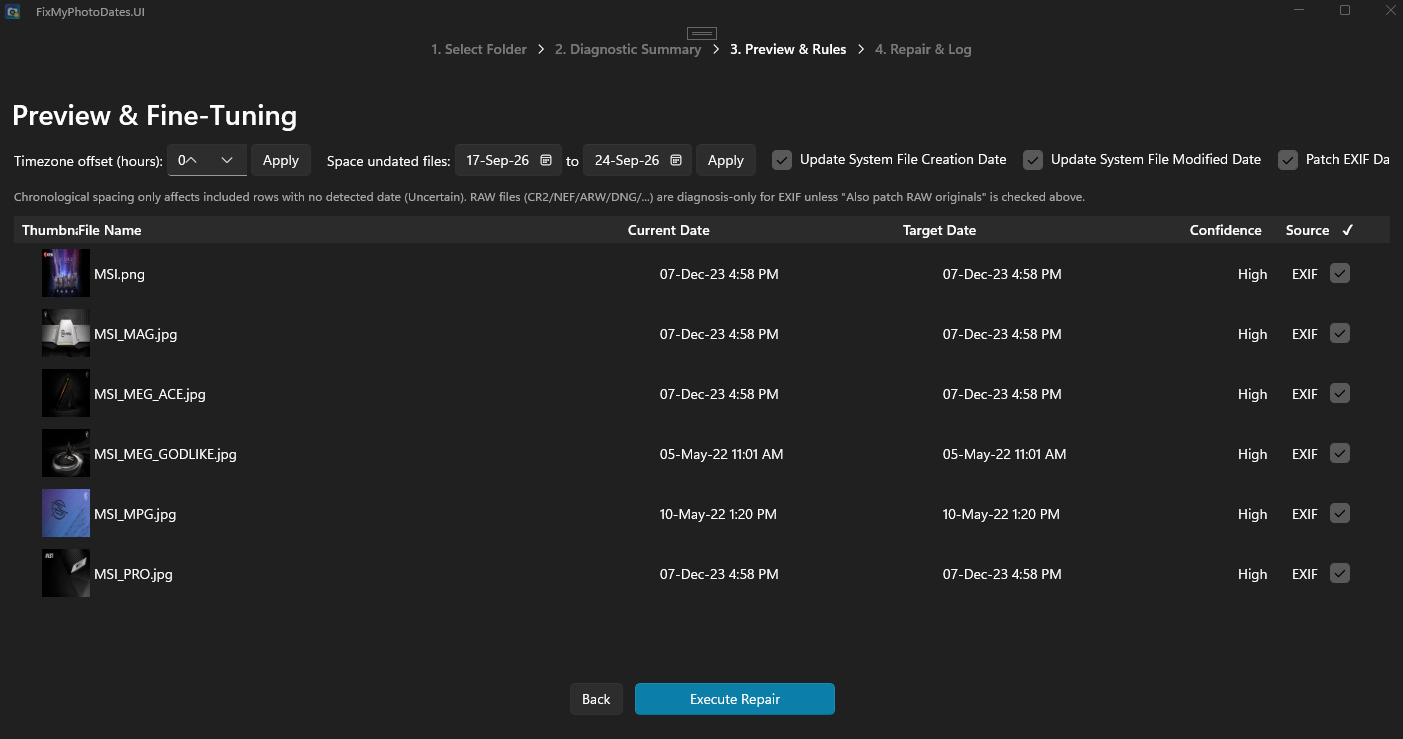Uncheck include box for MSI.png row

click(x=1340, y=273)
